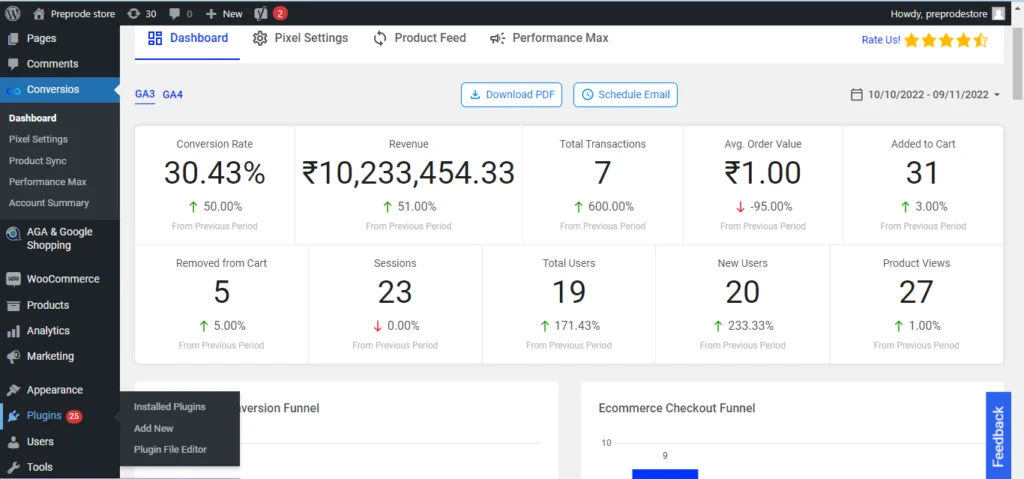The height and width of the screenshot is (479, 1024).
Task: Click the Conversion Rate 30.43% value
Action: 214,174
